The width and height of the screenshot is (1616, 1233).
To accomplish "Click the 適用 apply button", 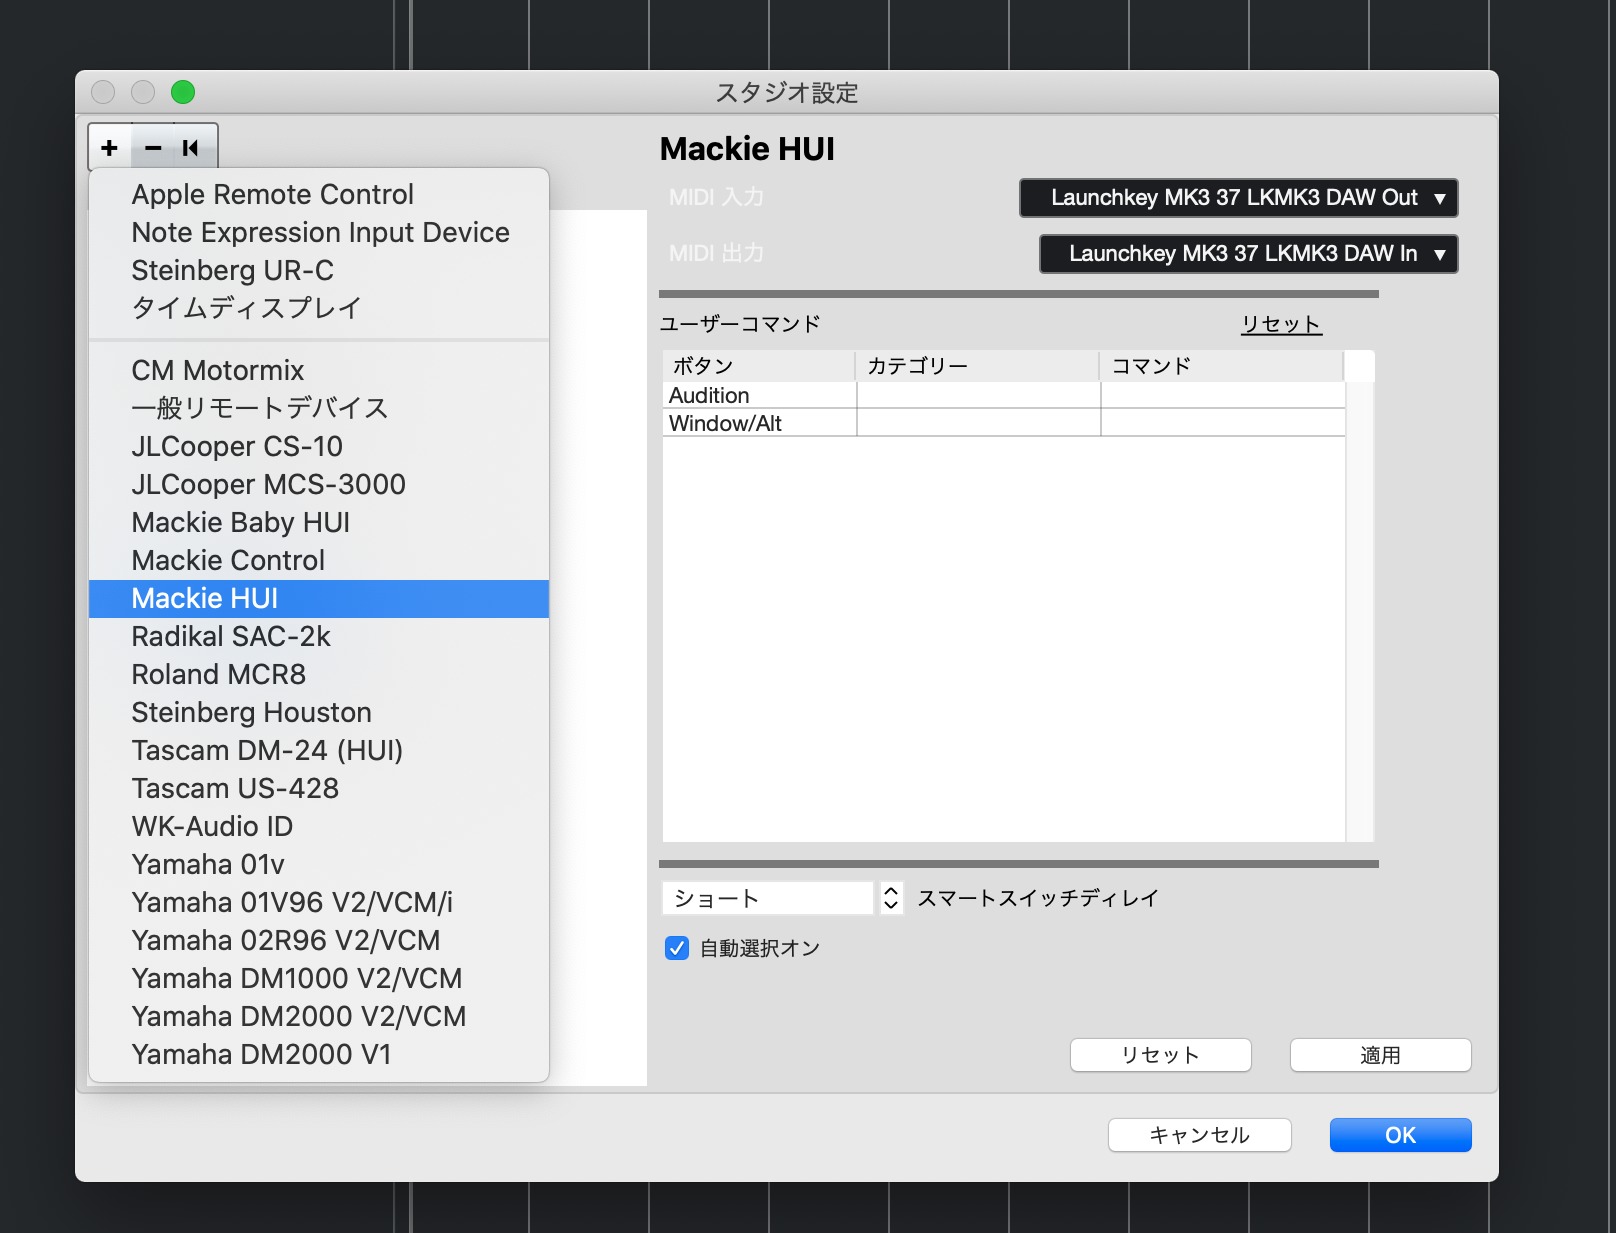I will (1380, 1055).
